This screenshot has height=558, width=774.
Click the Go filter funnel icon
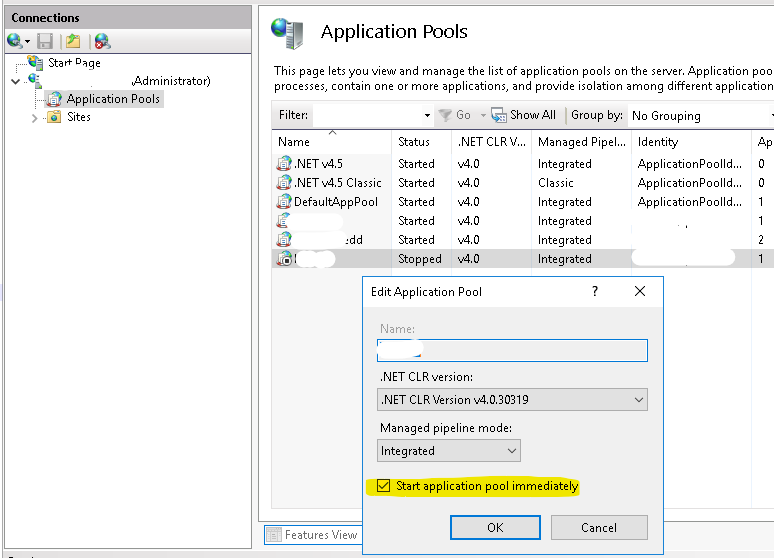coord(445,115)
